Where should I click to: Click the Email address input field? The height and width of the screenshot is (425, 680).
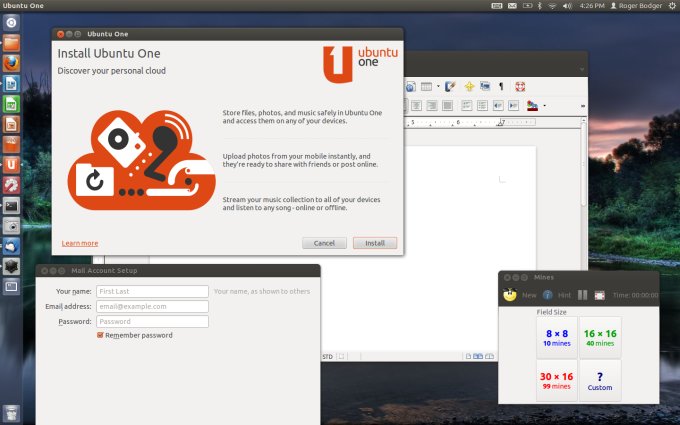[x=152, y=306]
